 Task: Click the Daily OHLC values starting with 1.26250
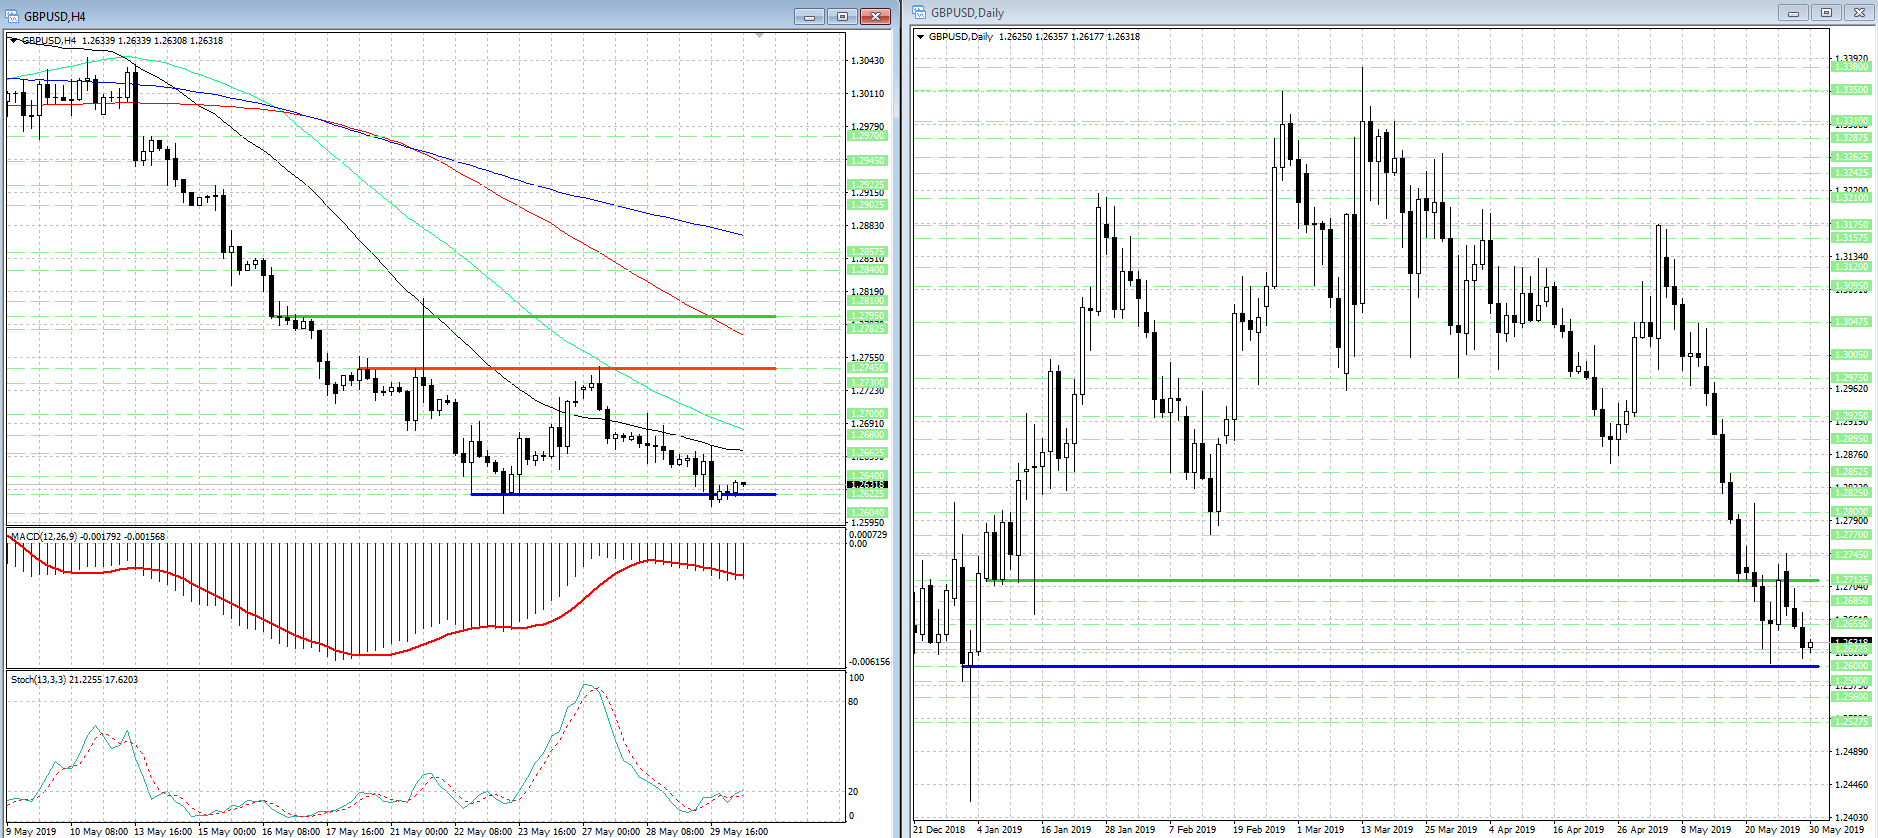click(x=1069, y=37)
